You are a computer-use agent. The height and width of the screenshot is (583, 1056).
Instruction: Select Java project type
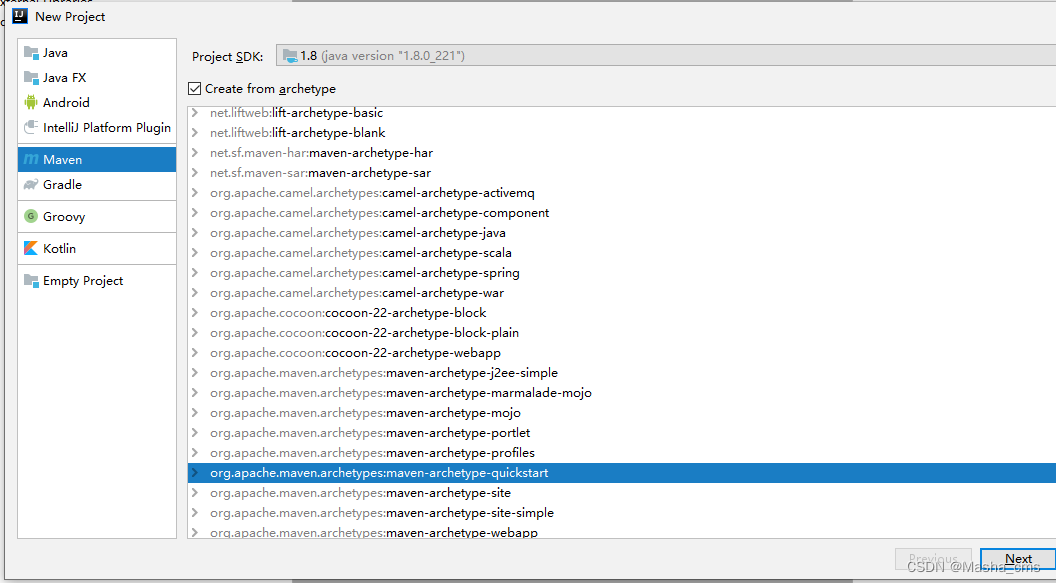click(97, 53)
